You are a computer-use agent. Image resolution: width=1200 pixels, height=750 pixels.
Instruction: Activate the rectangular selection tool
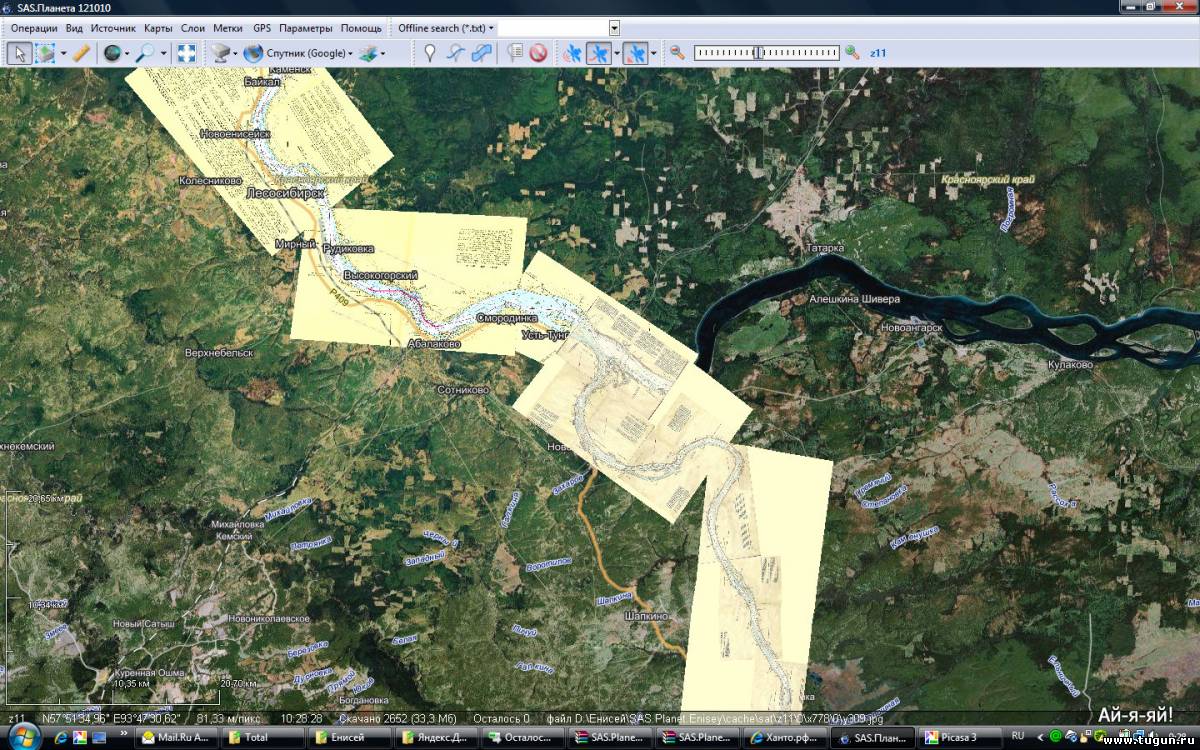coord(45,53)
